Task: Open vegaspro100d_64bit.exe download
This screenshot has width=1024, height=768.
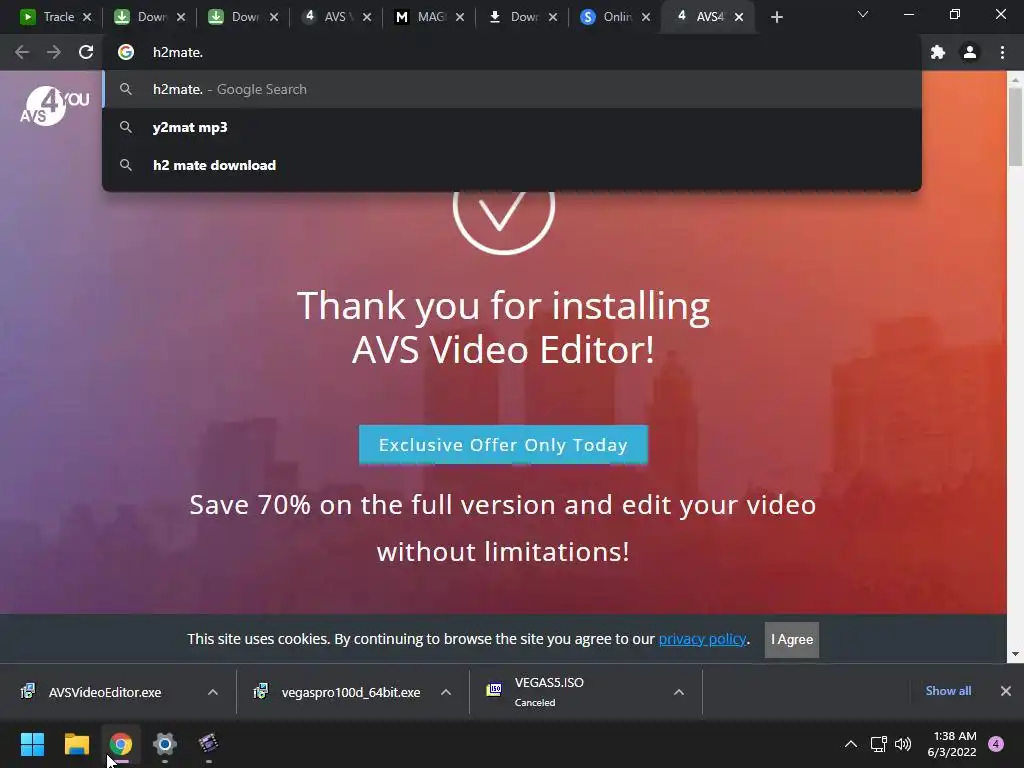Action: 350,692
